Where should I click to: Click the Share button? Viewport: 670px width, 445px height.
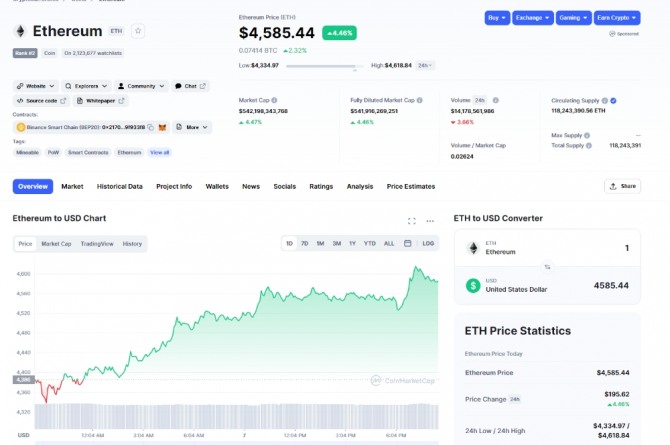tap(622, 186)
